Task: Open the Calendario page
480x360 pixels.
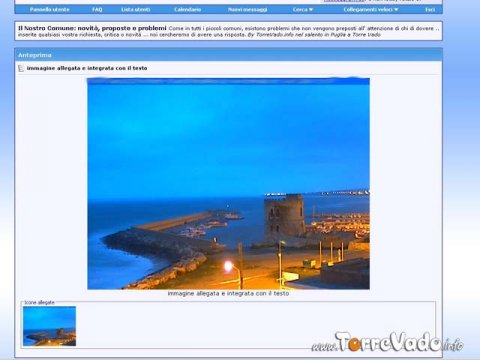Action: (x=188, y=10)
